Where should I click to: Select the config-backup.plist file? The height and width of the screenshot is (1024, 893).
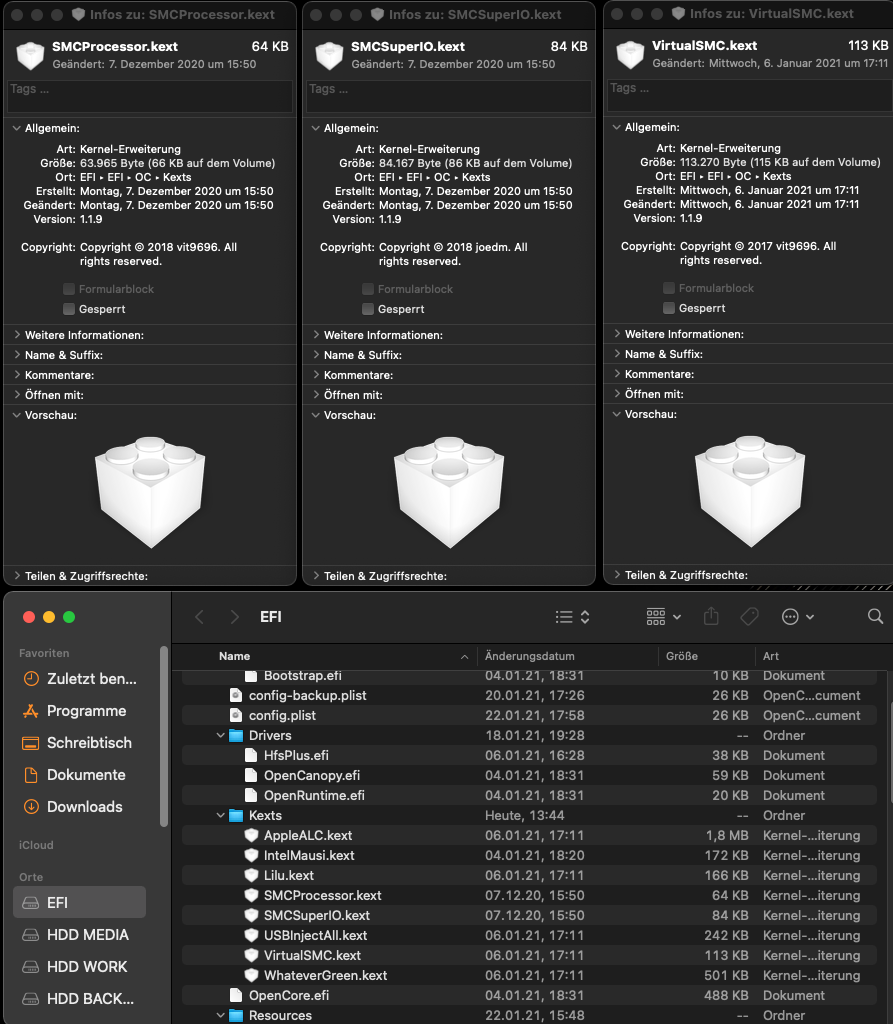point(529,696)
